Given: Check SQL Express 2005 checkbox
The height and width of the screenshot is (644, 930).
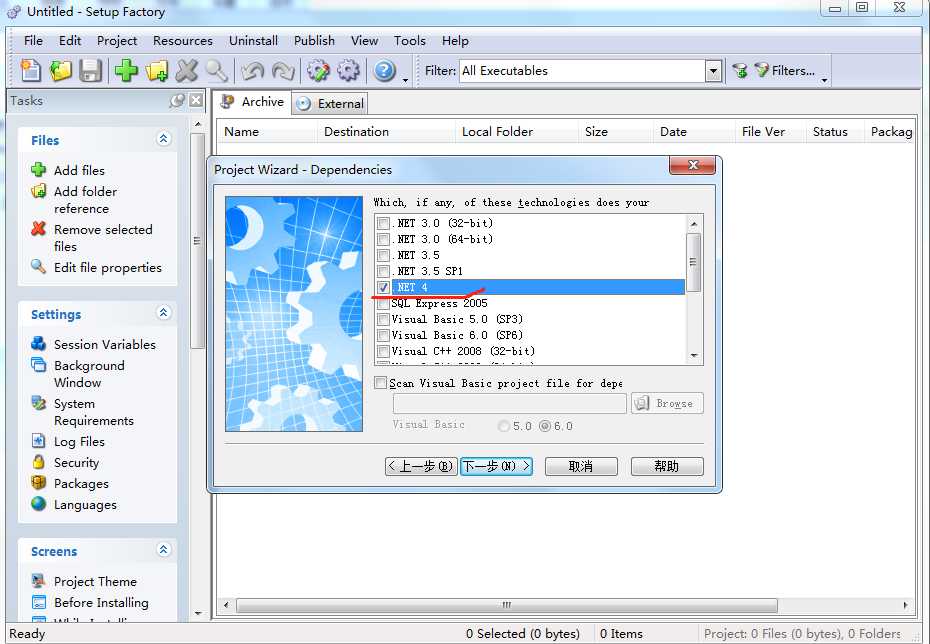Looking at the screenshot, I should pos(383,304).
